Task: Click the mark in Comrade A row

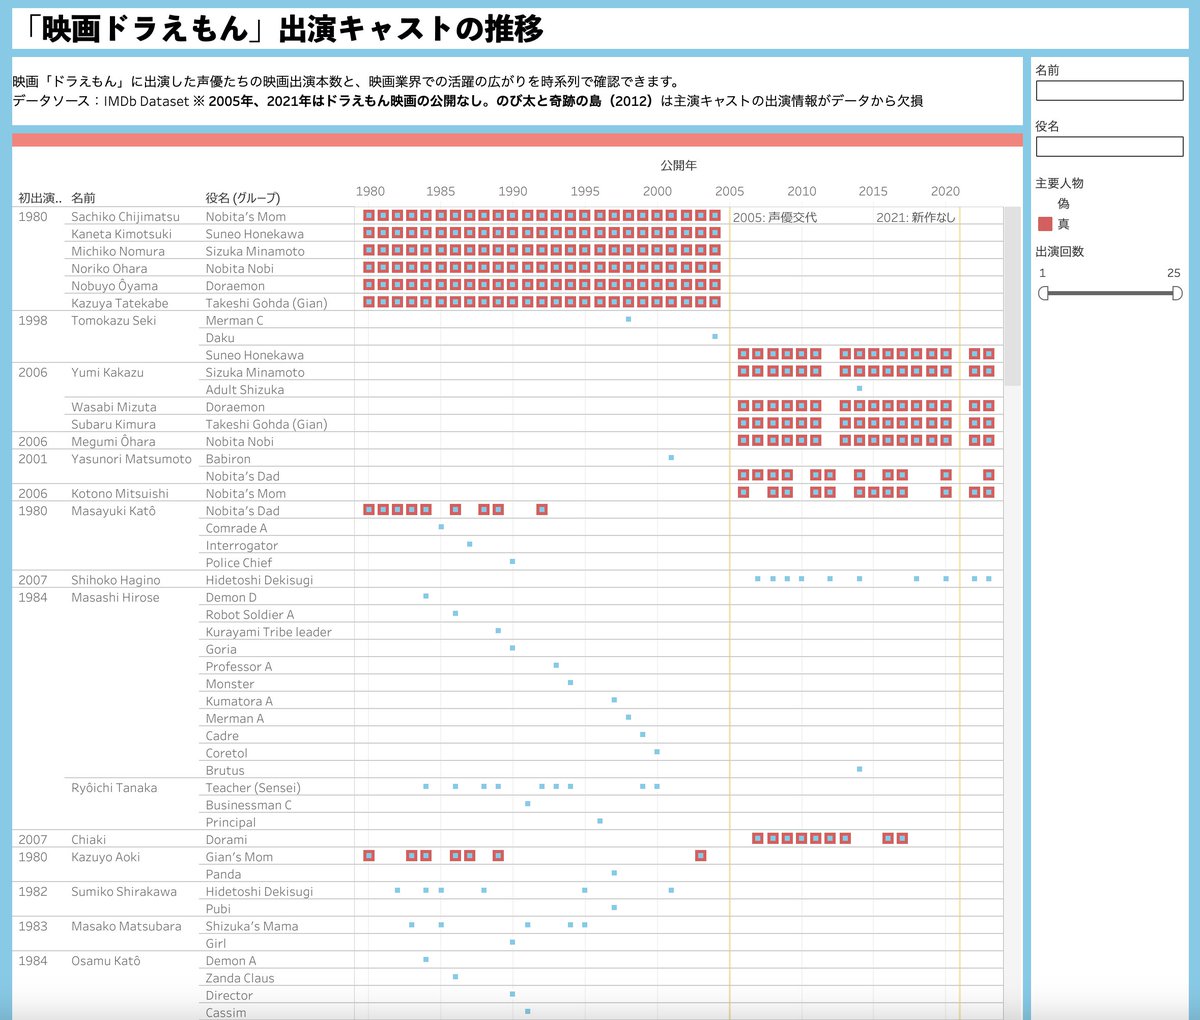Action: point(441,527)
